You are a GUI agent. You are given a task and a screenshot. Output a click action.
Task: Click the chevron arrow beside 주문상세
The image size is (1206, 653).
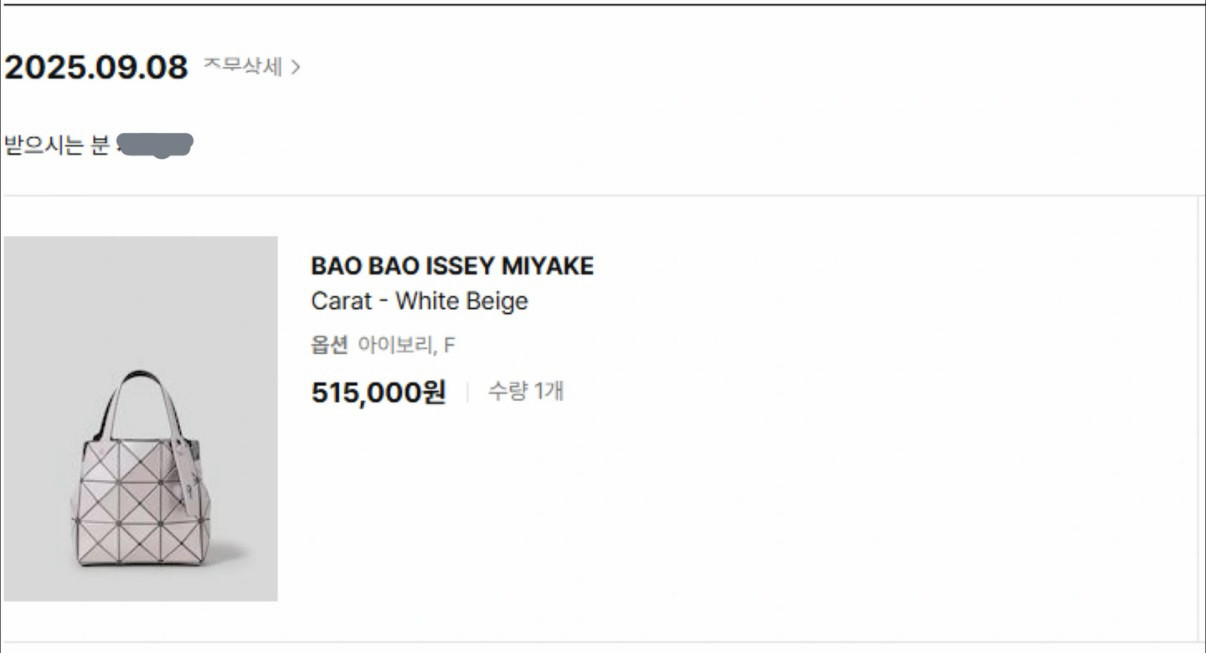pos(295,68)
